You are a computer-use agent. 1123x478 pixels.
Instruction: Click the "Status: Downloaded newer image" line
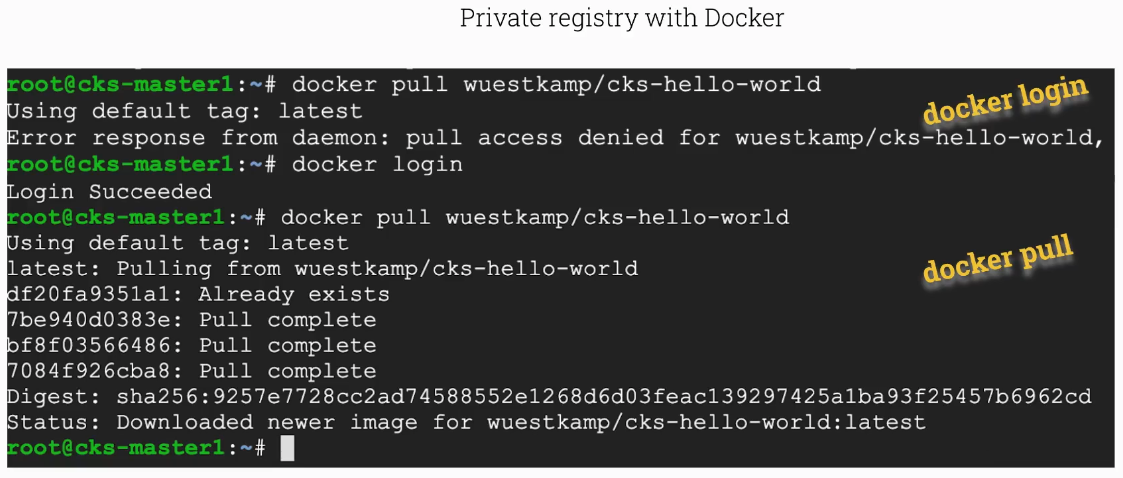(466, 423)
